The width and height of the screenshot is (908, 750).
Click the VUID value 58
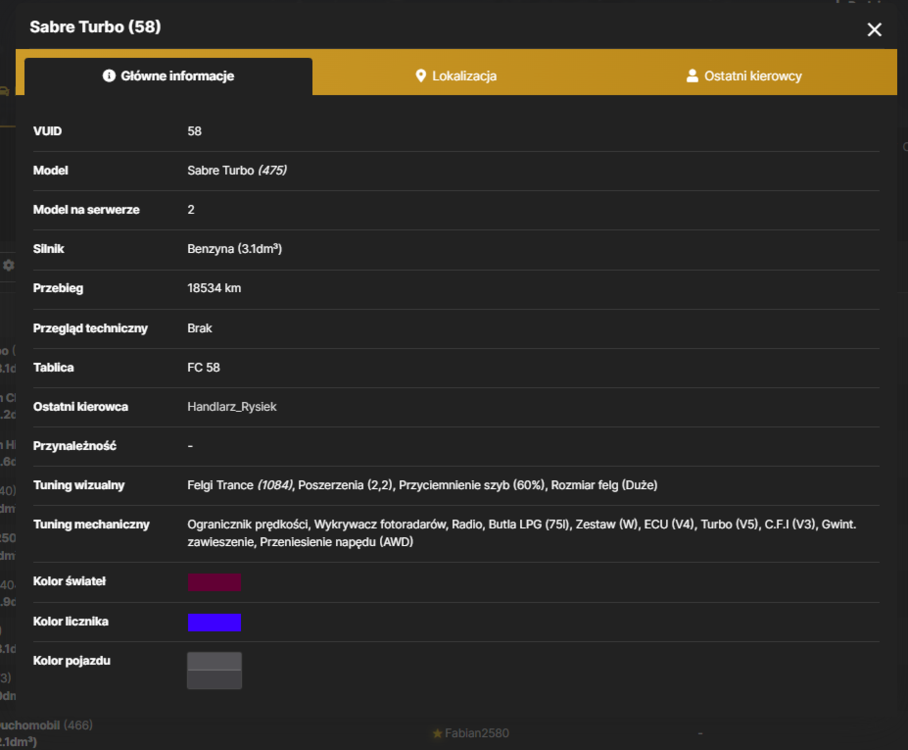point(194,131)
